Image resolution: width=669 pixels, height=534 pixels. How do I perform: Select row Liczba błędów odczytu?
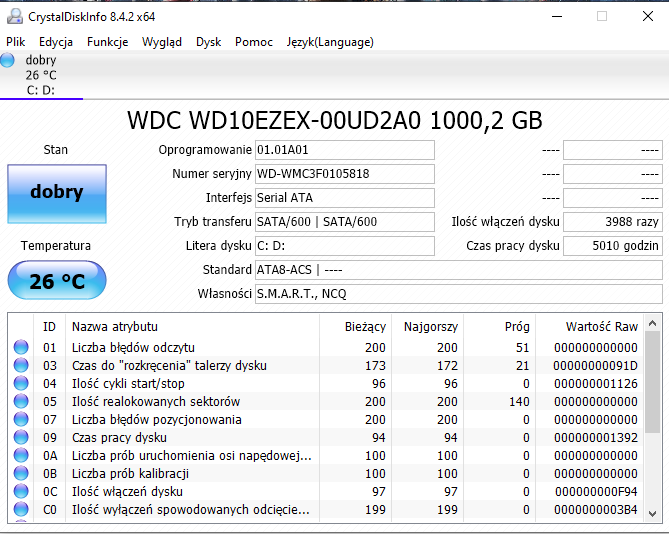(326, 347)
